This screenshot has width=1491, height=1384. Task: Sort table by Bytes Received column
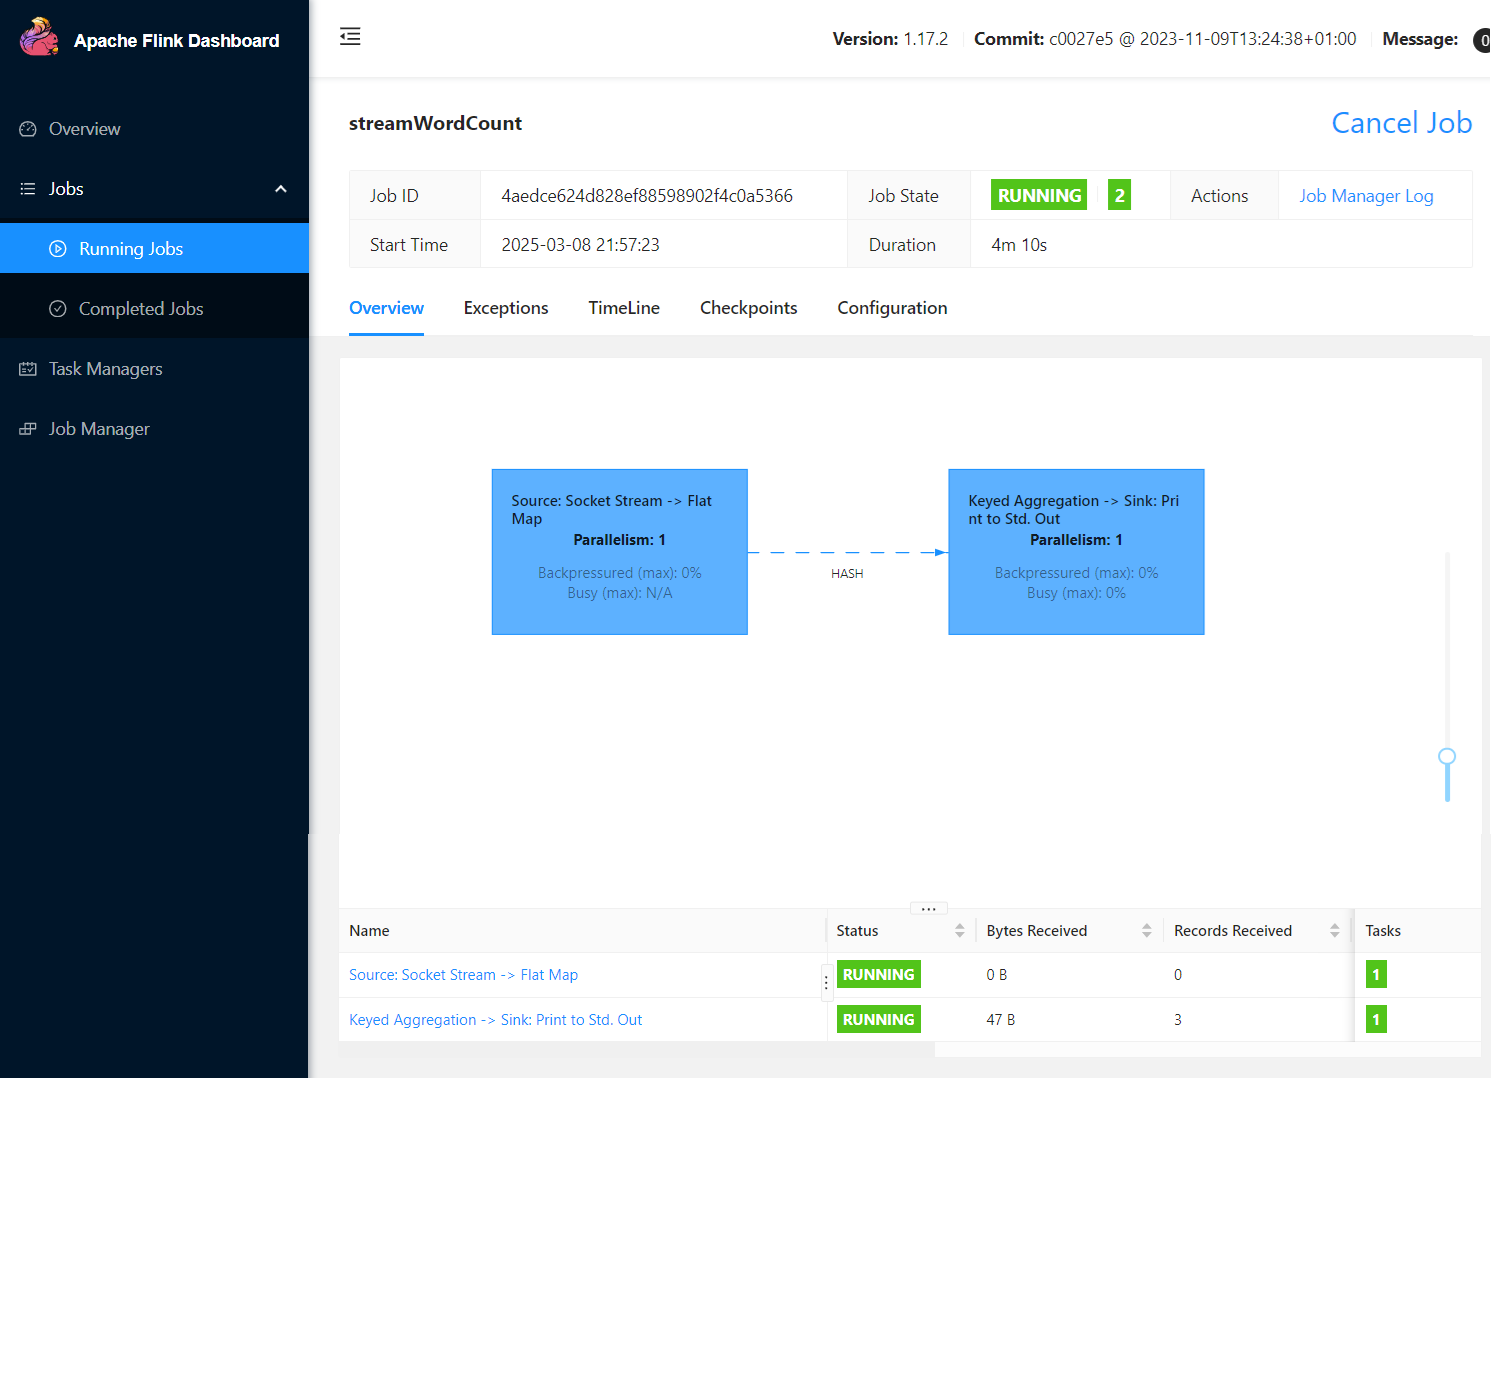click(x=1147, y=931)
